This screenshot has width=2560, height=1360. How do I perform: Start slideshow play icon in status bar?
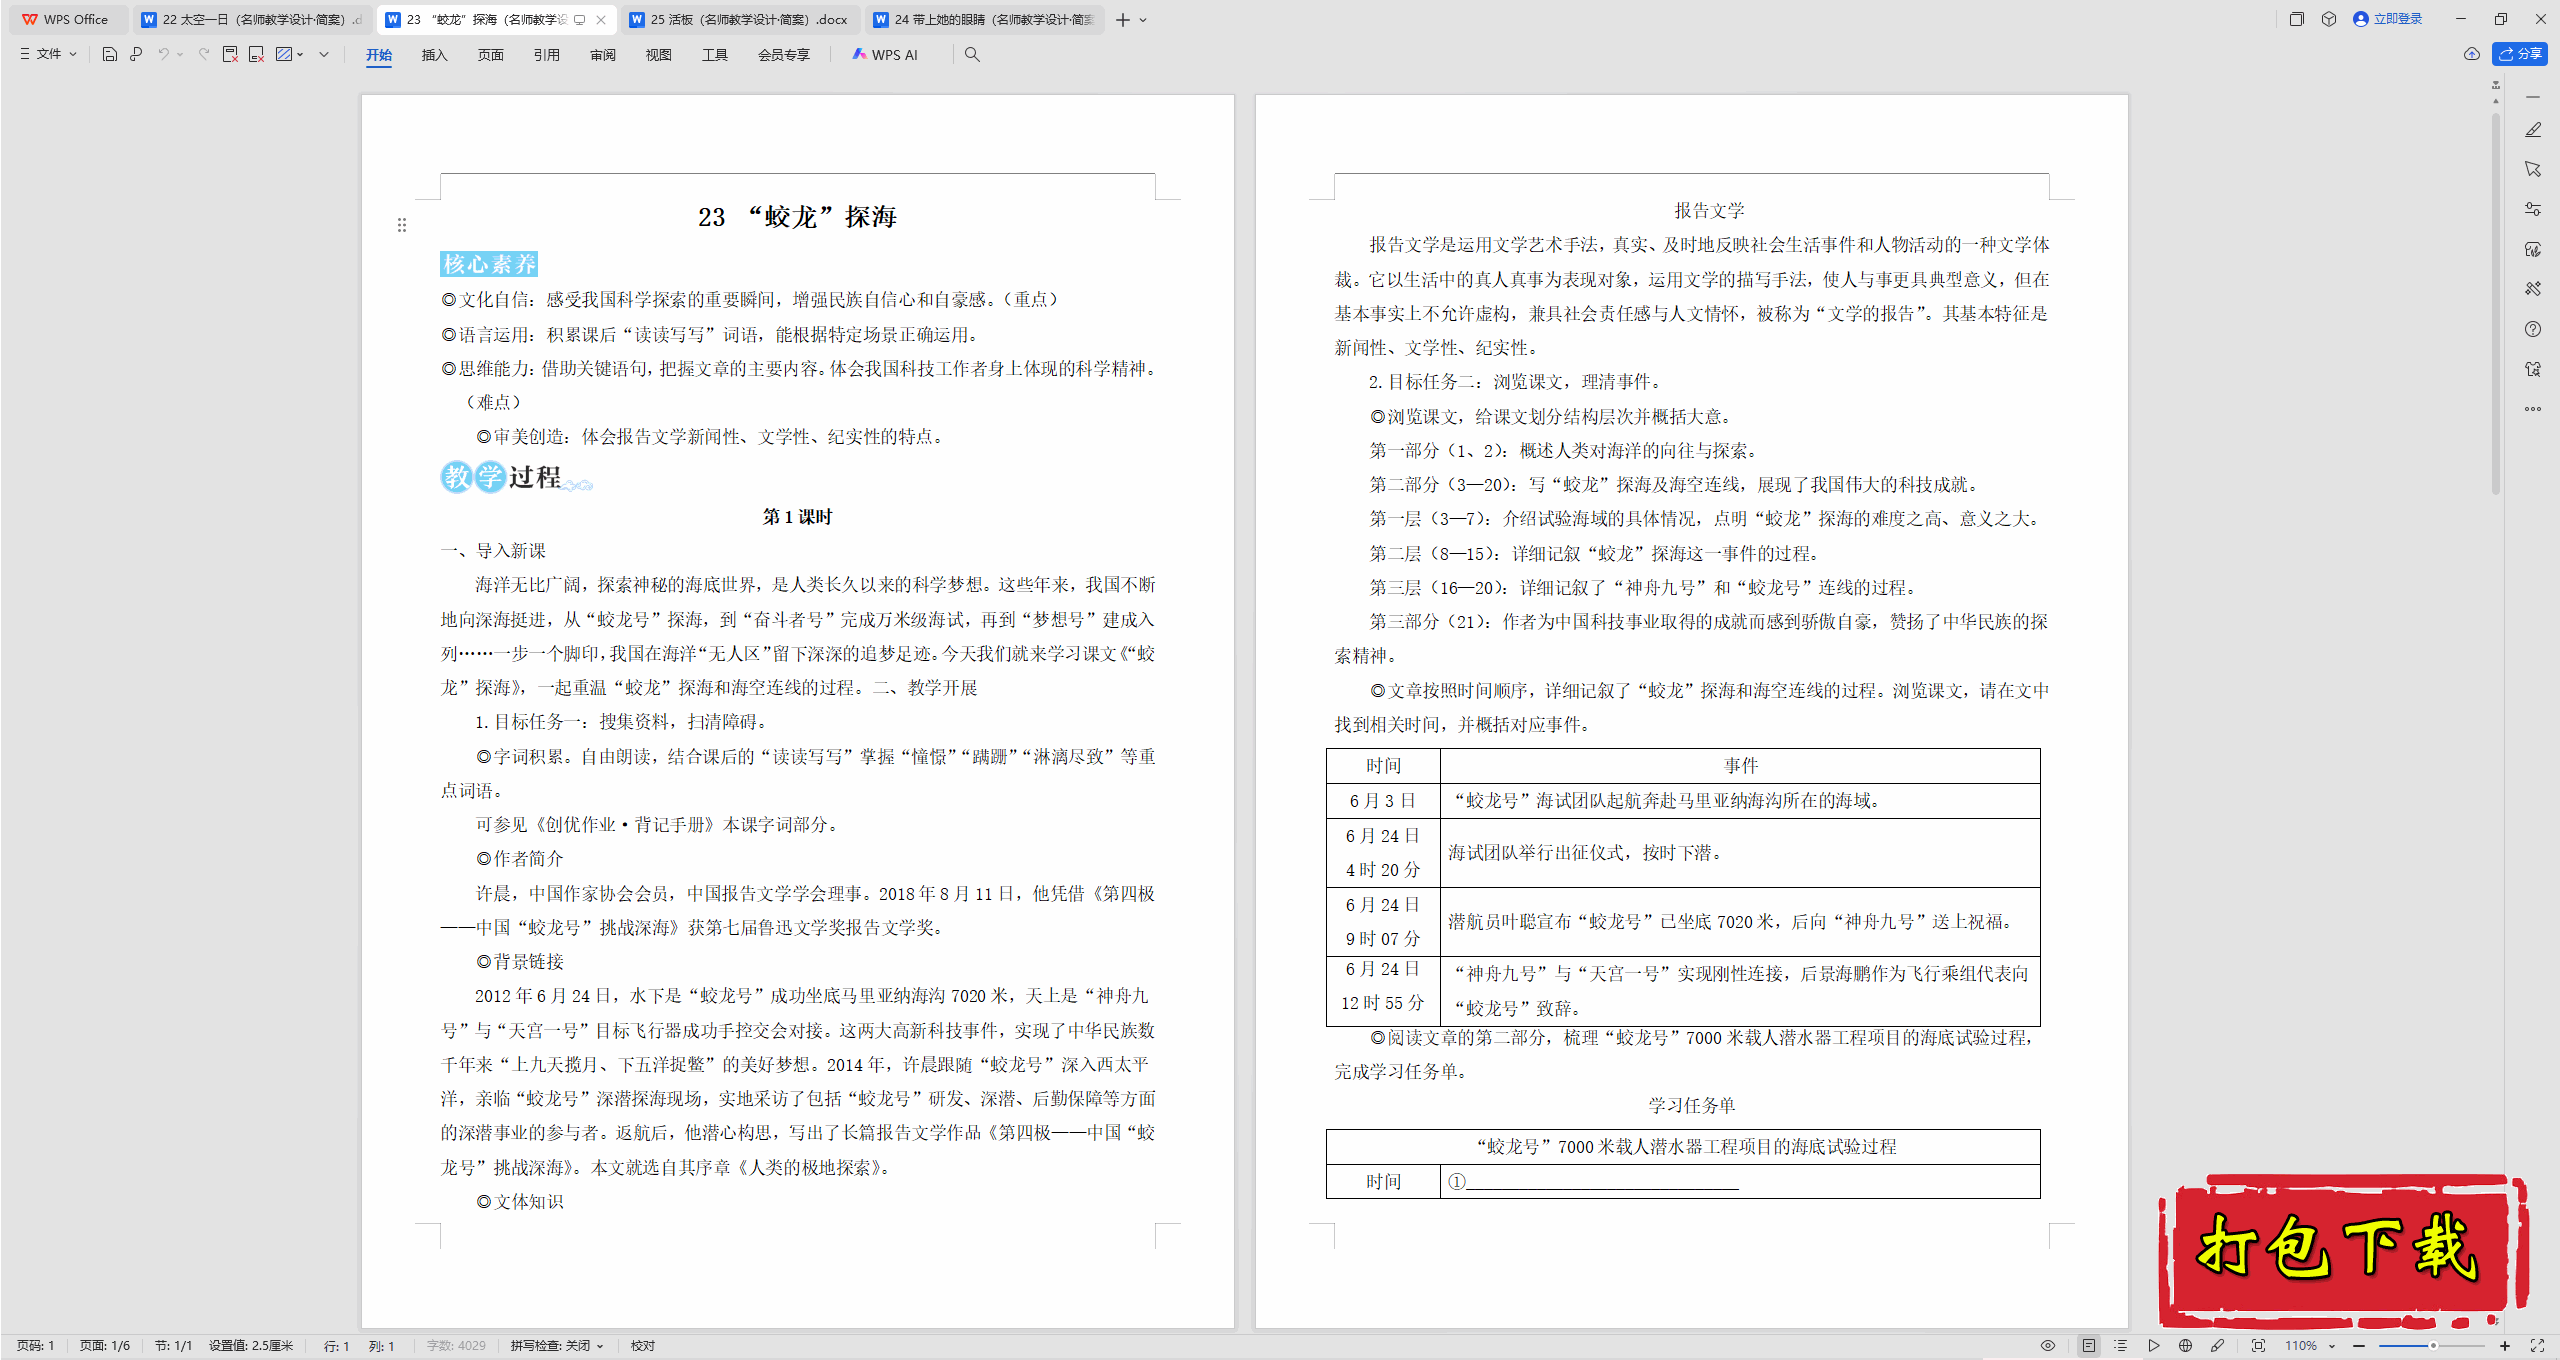[x=2153, y=1346]
